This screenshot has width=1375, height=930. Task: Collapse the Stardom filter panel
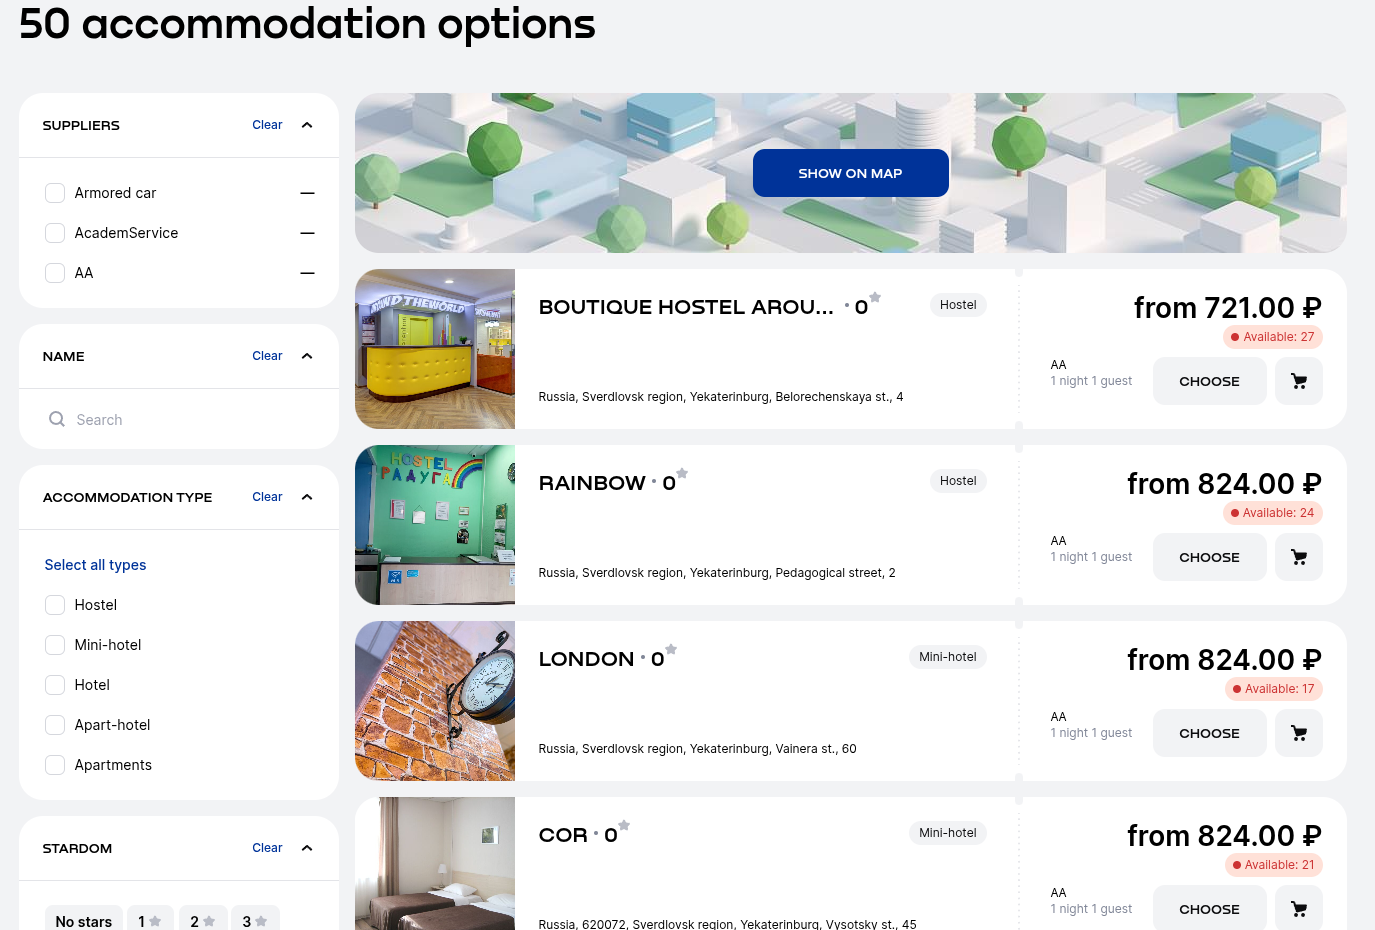307,848
